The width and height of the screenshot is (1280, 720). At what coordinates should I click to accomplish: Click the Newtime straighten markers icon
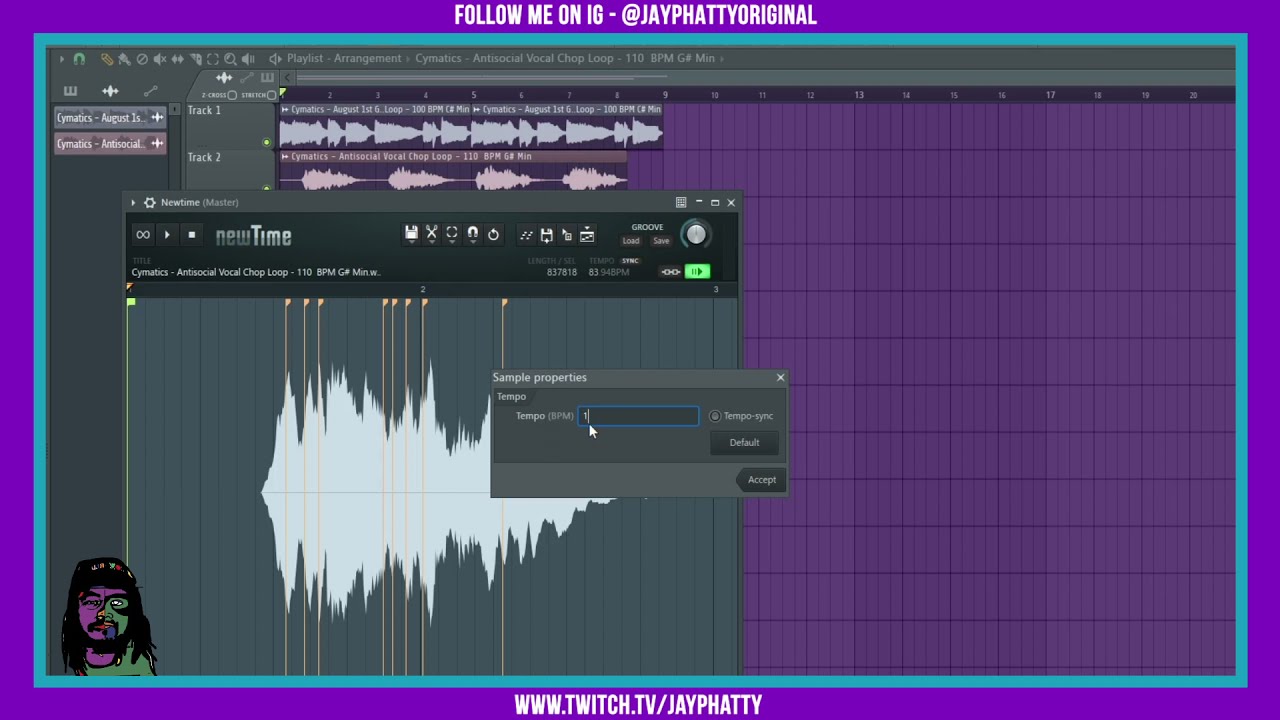pyautogui.click(x=526, y=235)
